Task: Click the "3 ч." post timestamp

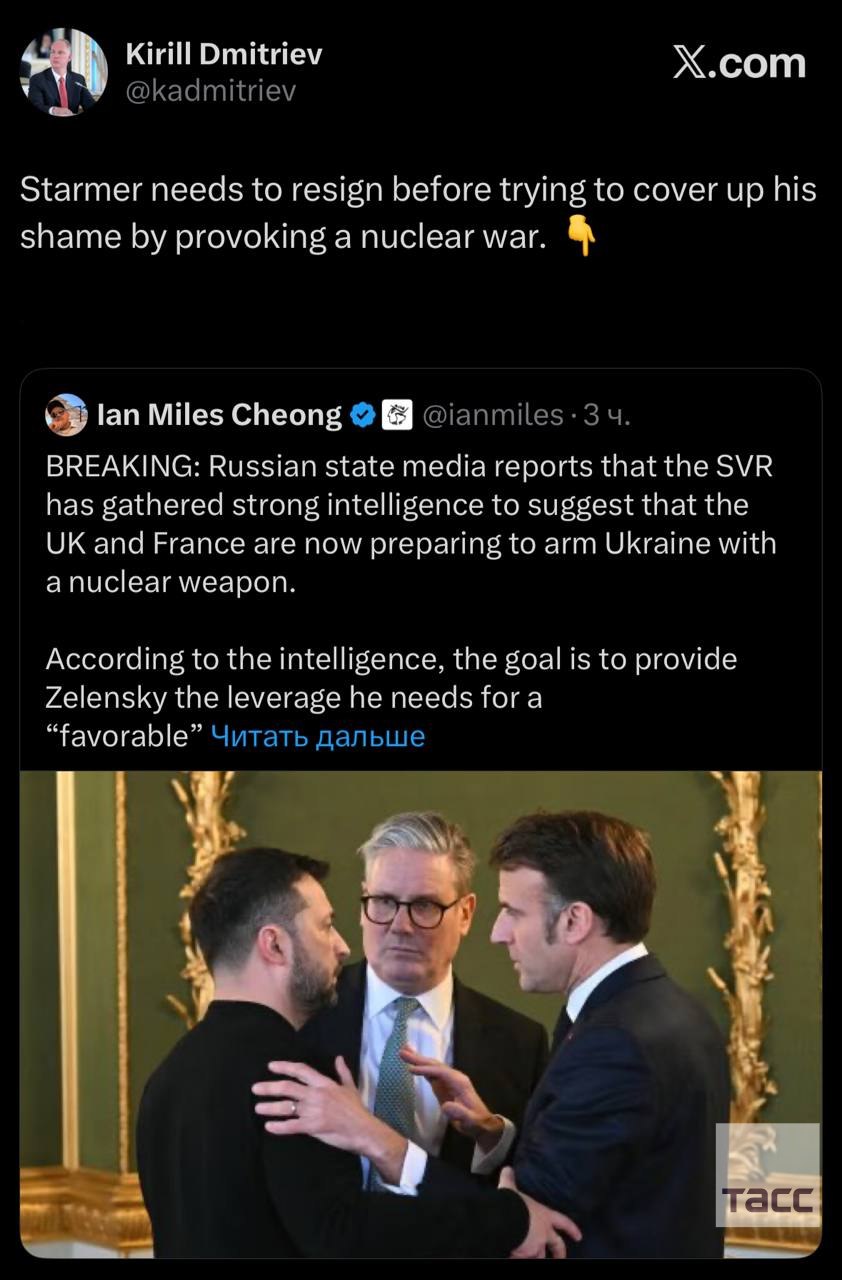Action: pyautogui.click(x=606, y=415)
